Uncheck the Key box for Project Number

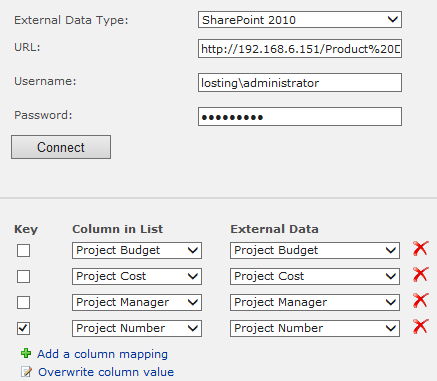23,329
